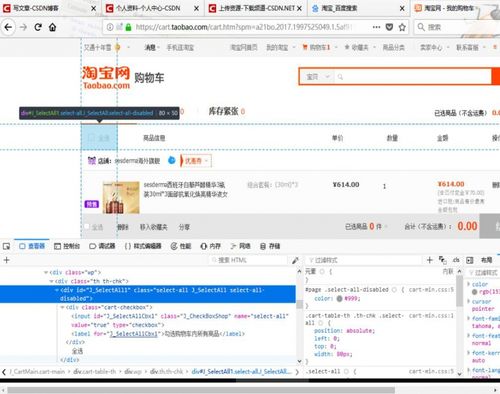Image resolution: width=500 pixels, height=394 pixels.
Task: Collapse the div class="wp" node
Action: pos(46,272)
